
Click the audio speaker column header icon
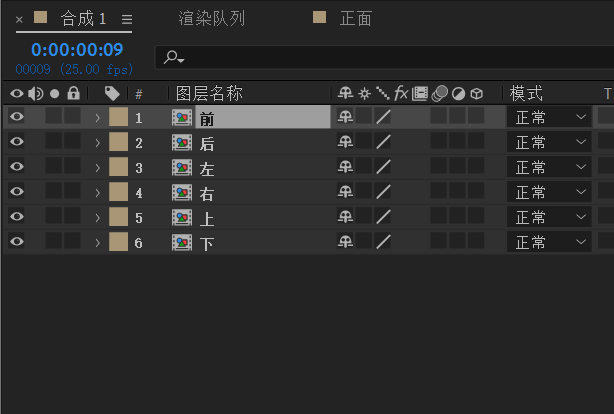point(35,93)
